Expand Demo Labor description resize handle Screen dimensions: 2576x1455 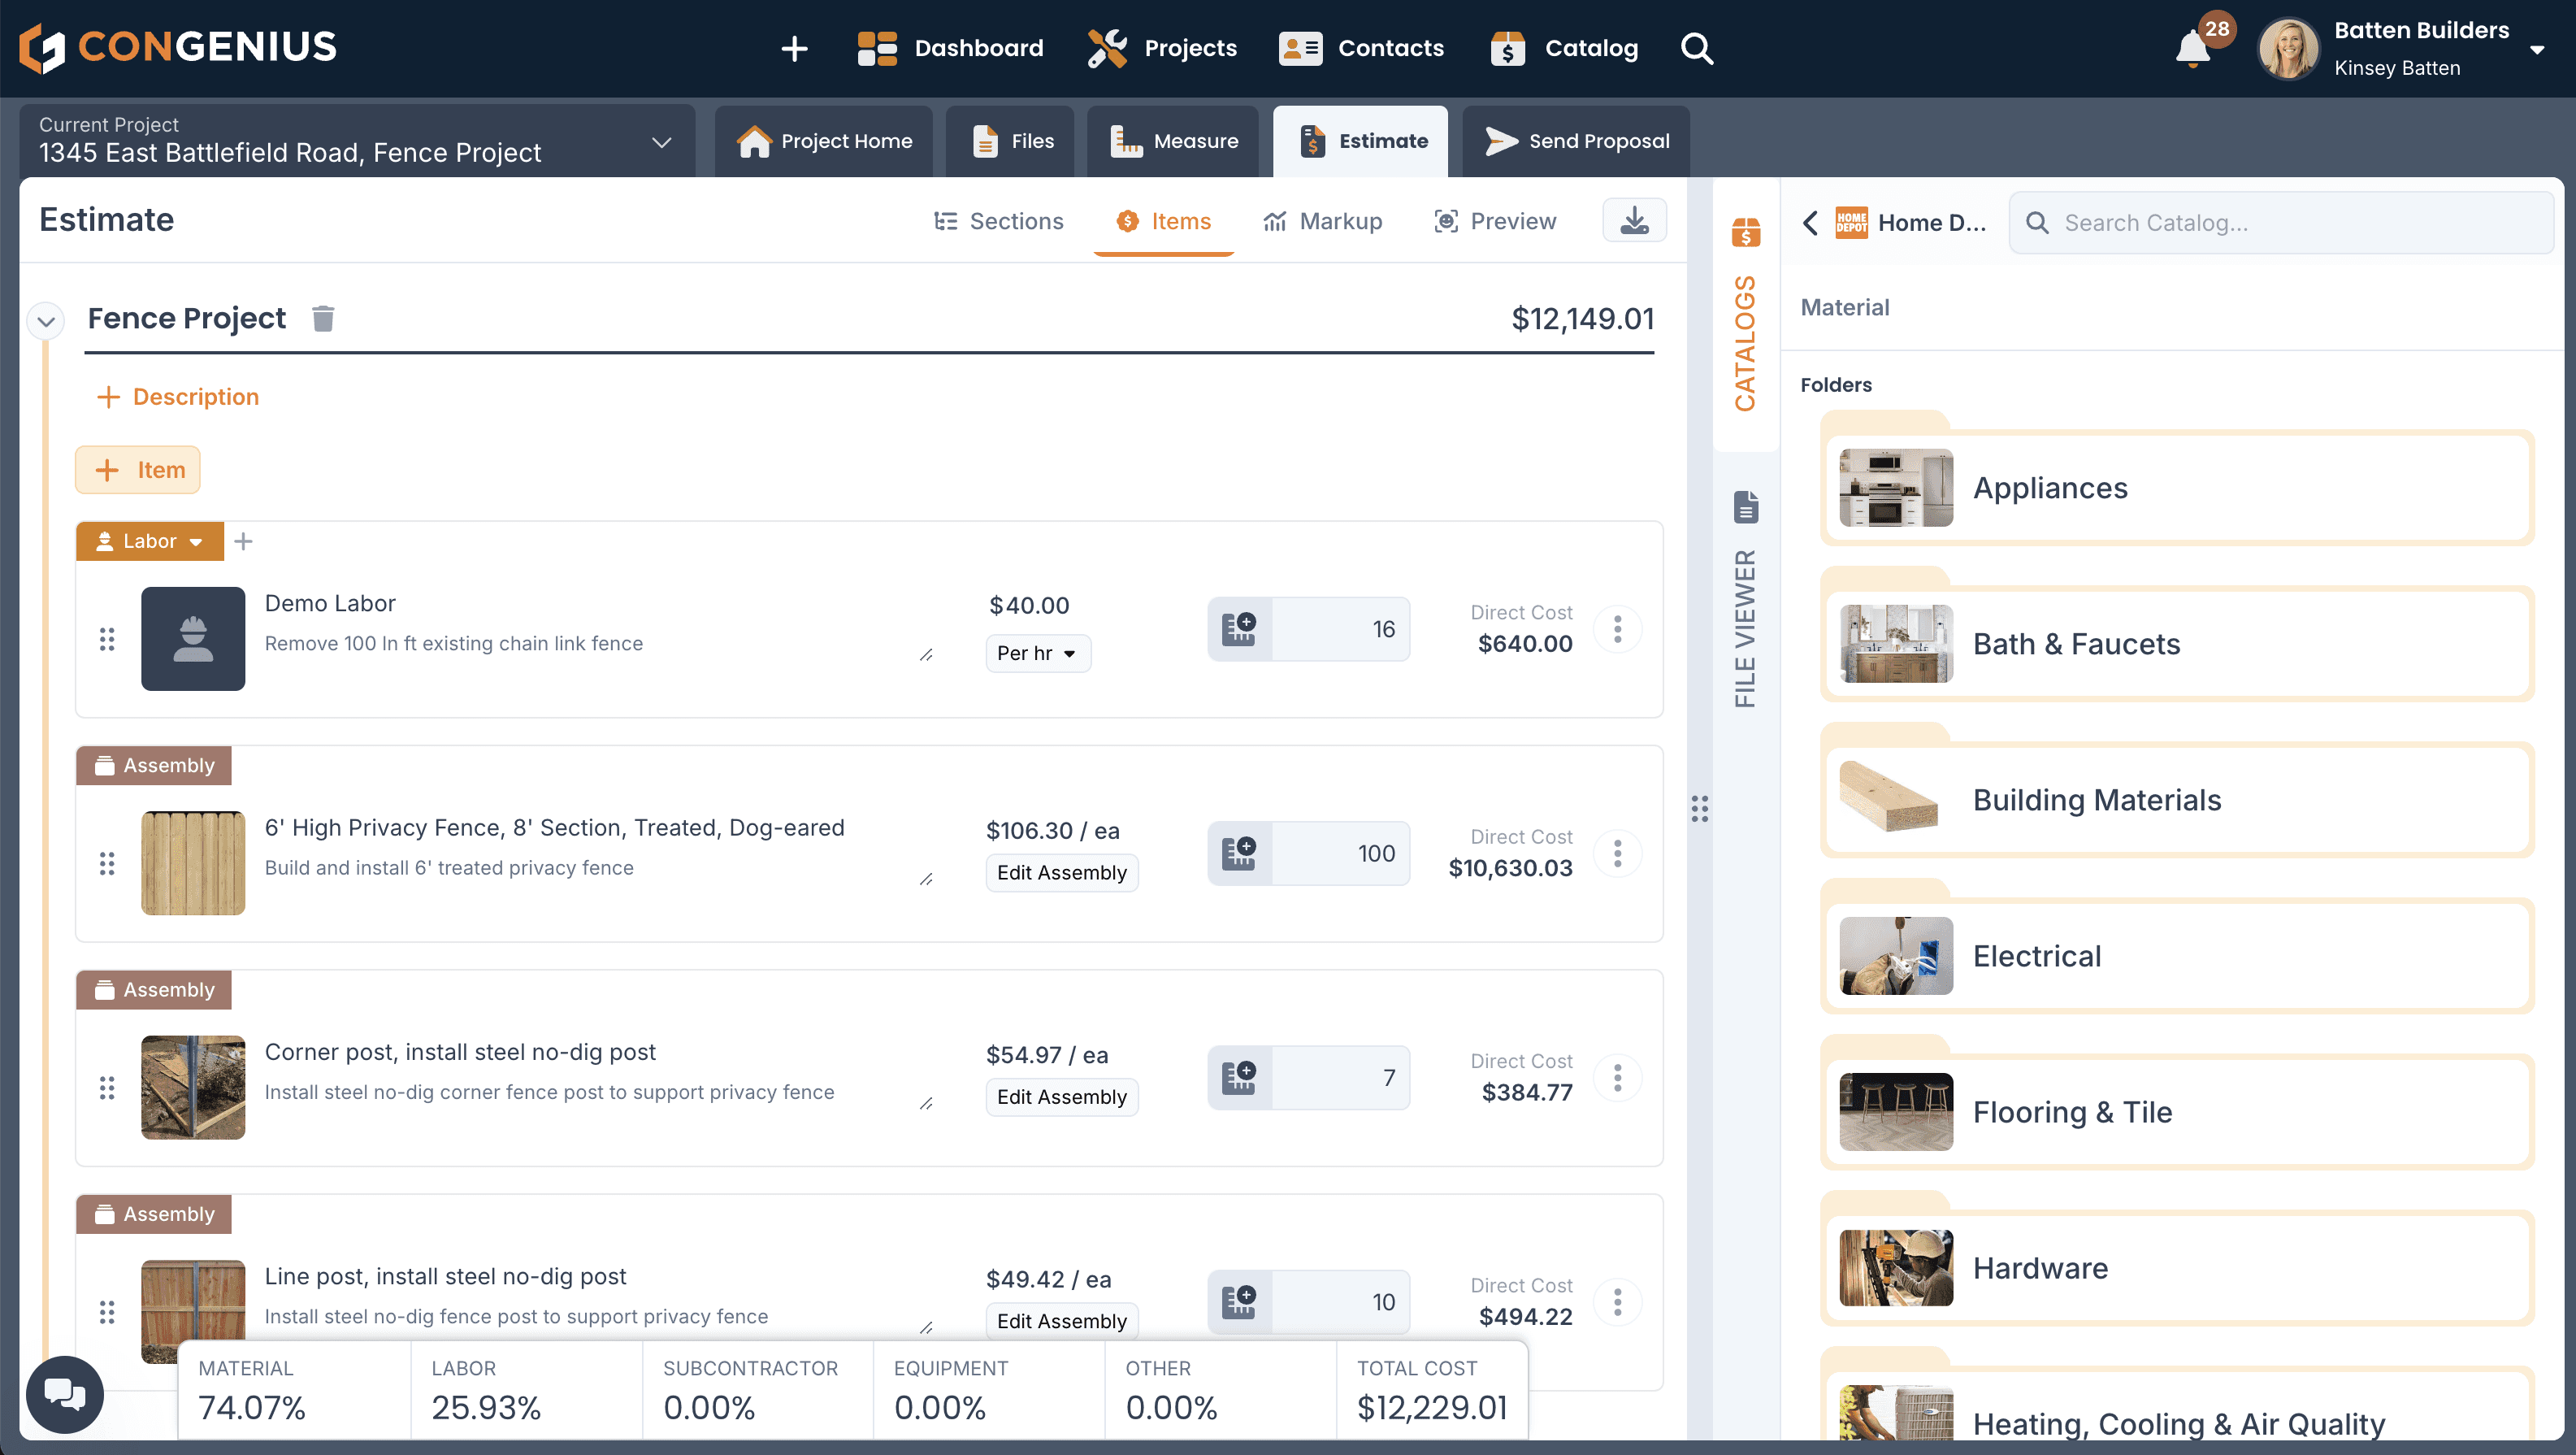(x=926, y=655)
